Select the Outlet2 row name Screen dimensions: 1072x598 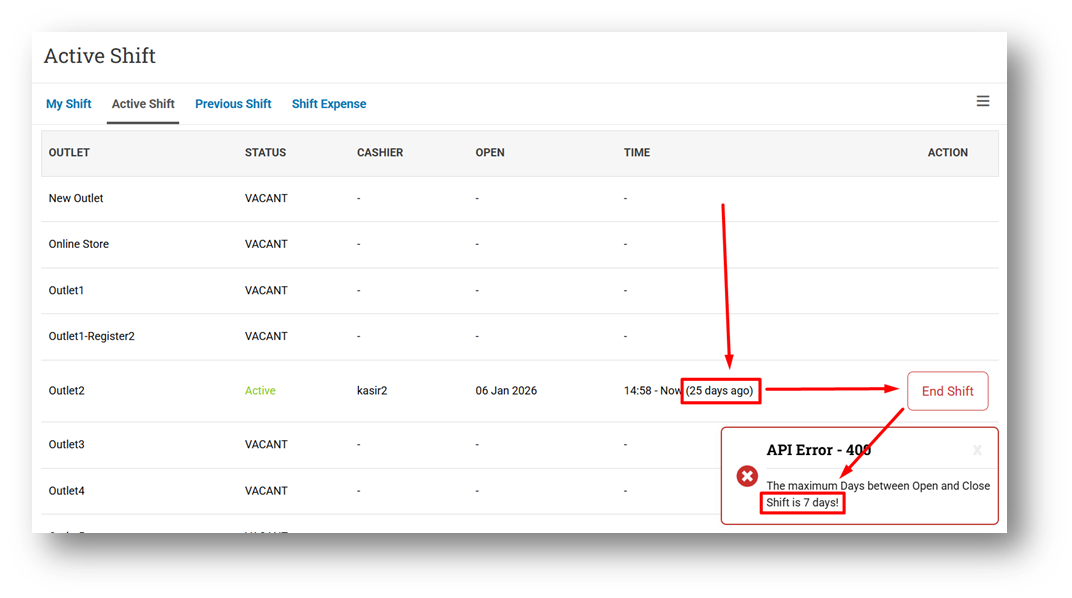66,391
